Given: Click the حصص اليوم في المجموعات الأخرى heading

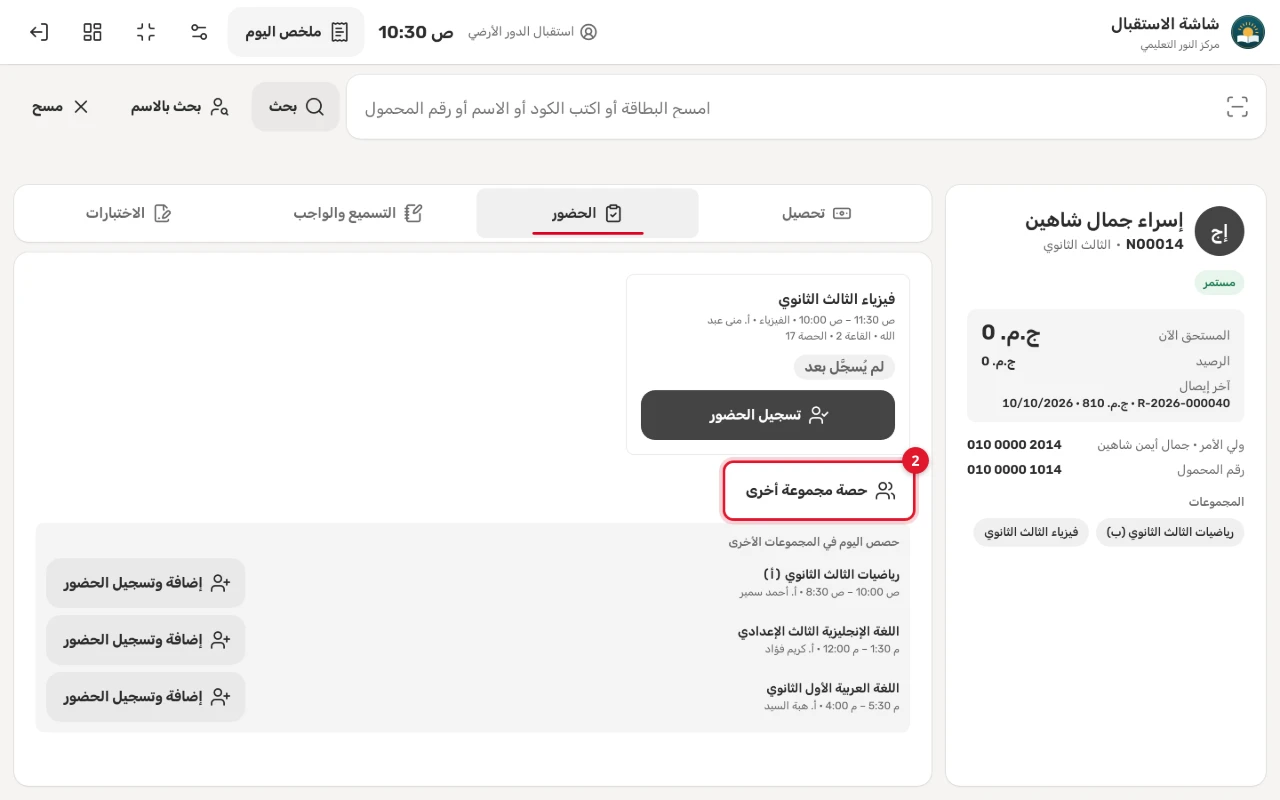Looking at the screenshot, I should 813,542.
